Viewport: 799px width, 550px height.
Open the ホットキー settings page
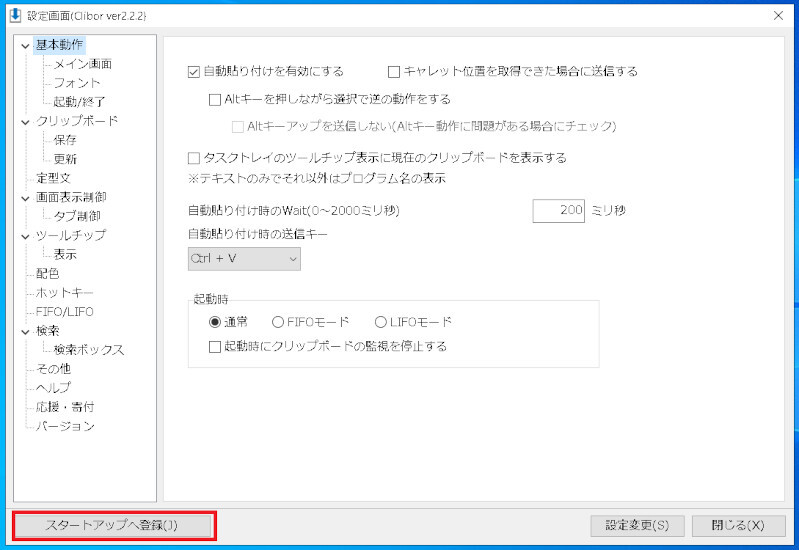tap(65, 293)
